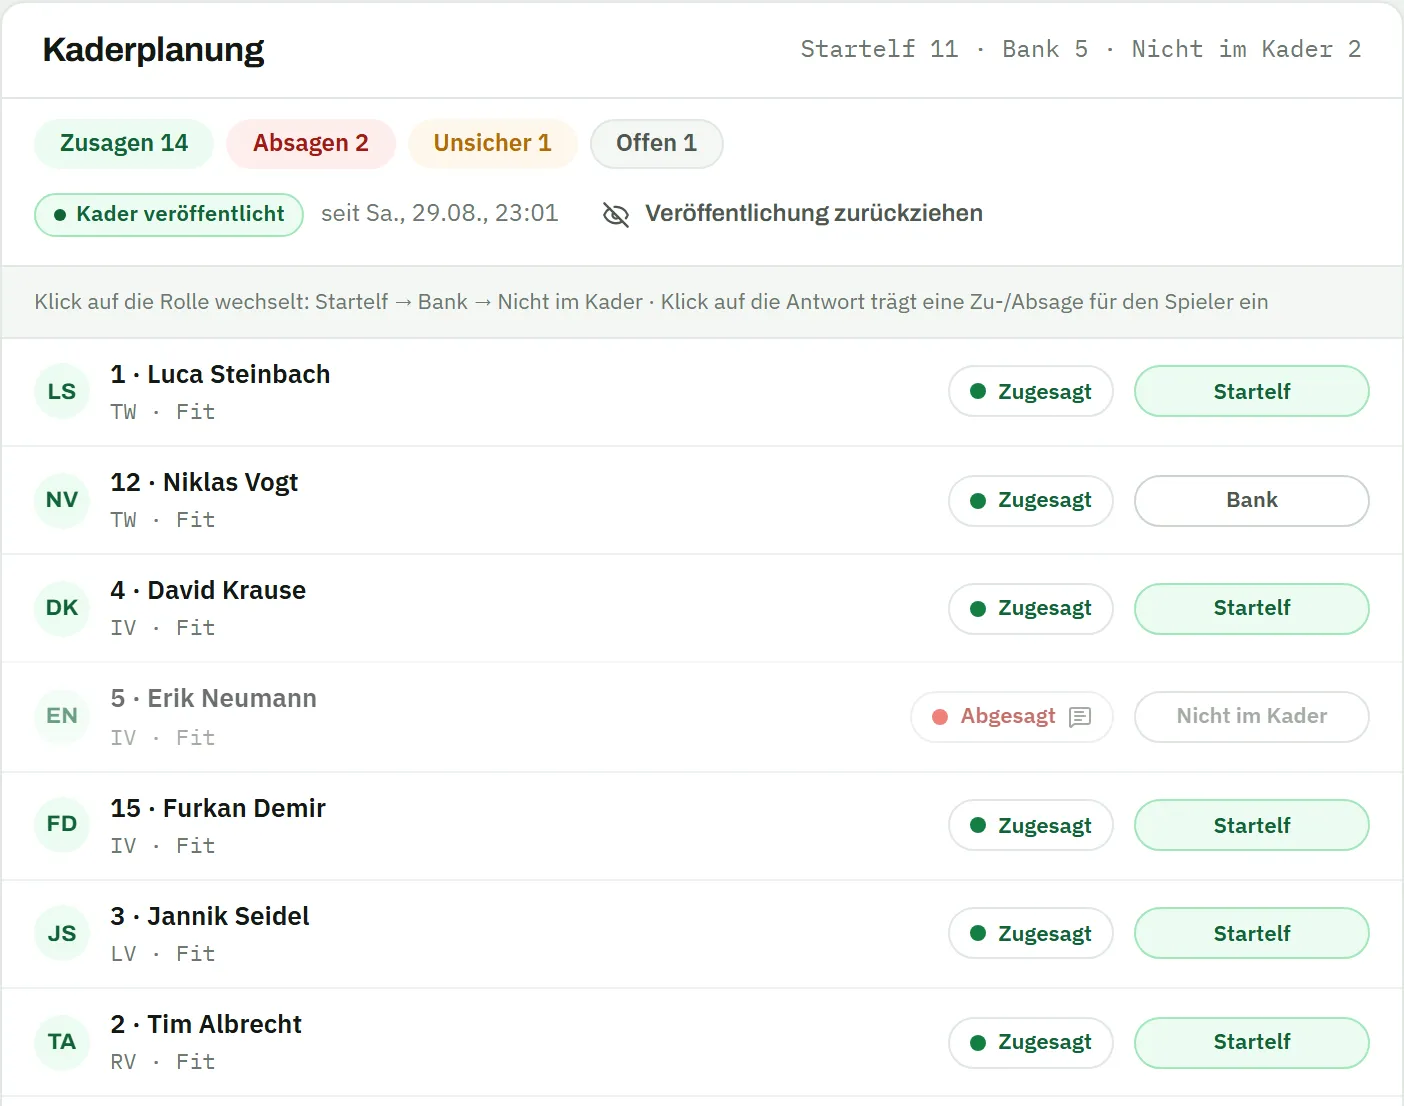Click Luca Steinbach's Zugesagt answer
The width and height of the screenshot is (1404, 1106).
pyautogui.click(x=1030, y=391)
